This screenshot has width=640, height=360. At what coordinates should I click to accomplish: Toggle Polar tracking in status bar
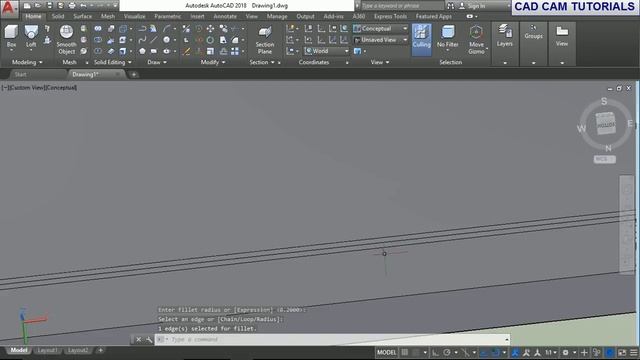[x=447, y=352]
